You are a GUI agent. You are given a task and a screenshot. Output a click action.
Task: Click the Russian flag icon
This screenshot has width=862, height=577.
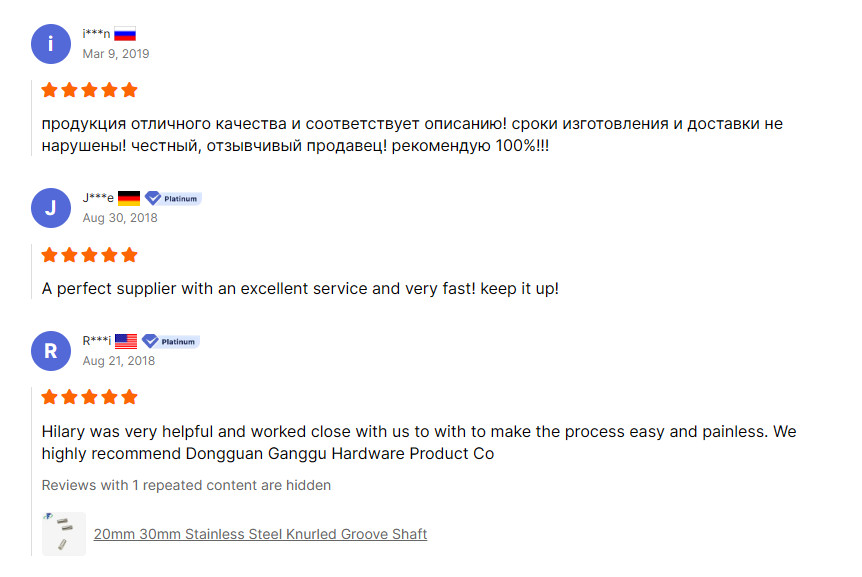(x=125, y=34)
